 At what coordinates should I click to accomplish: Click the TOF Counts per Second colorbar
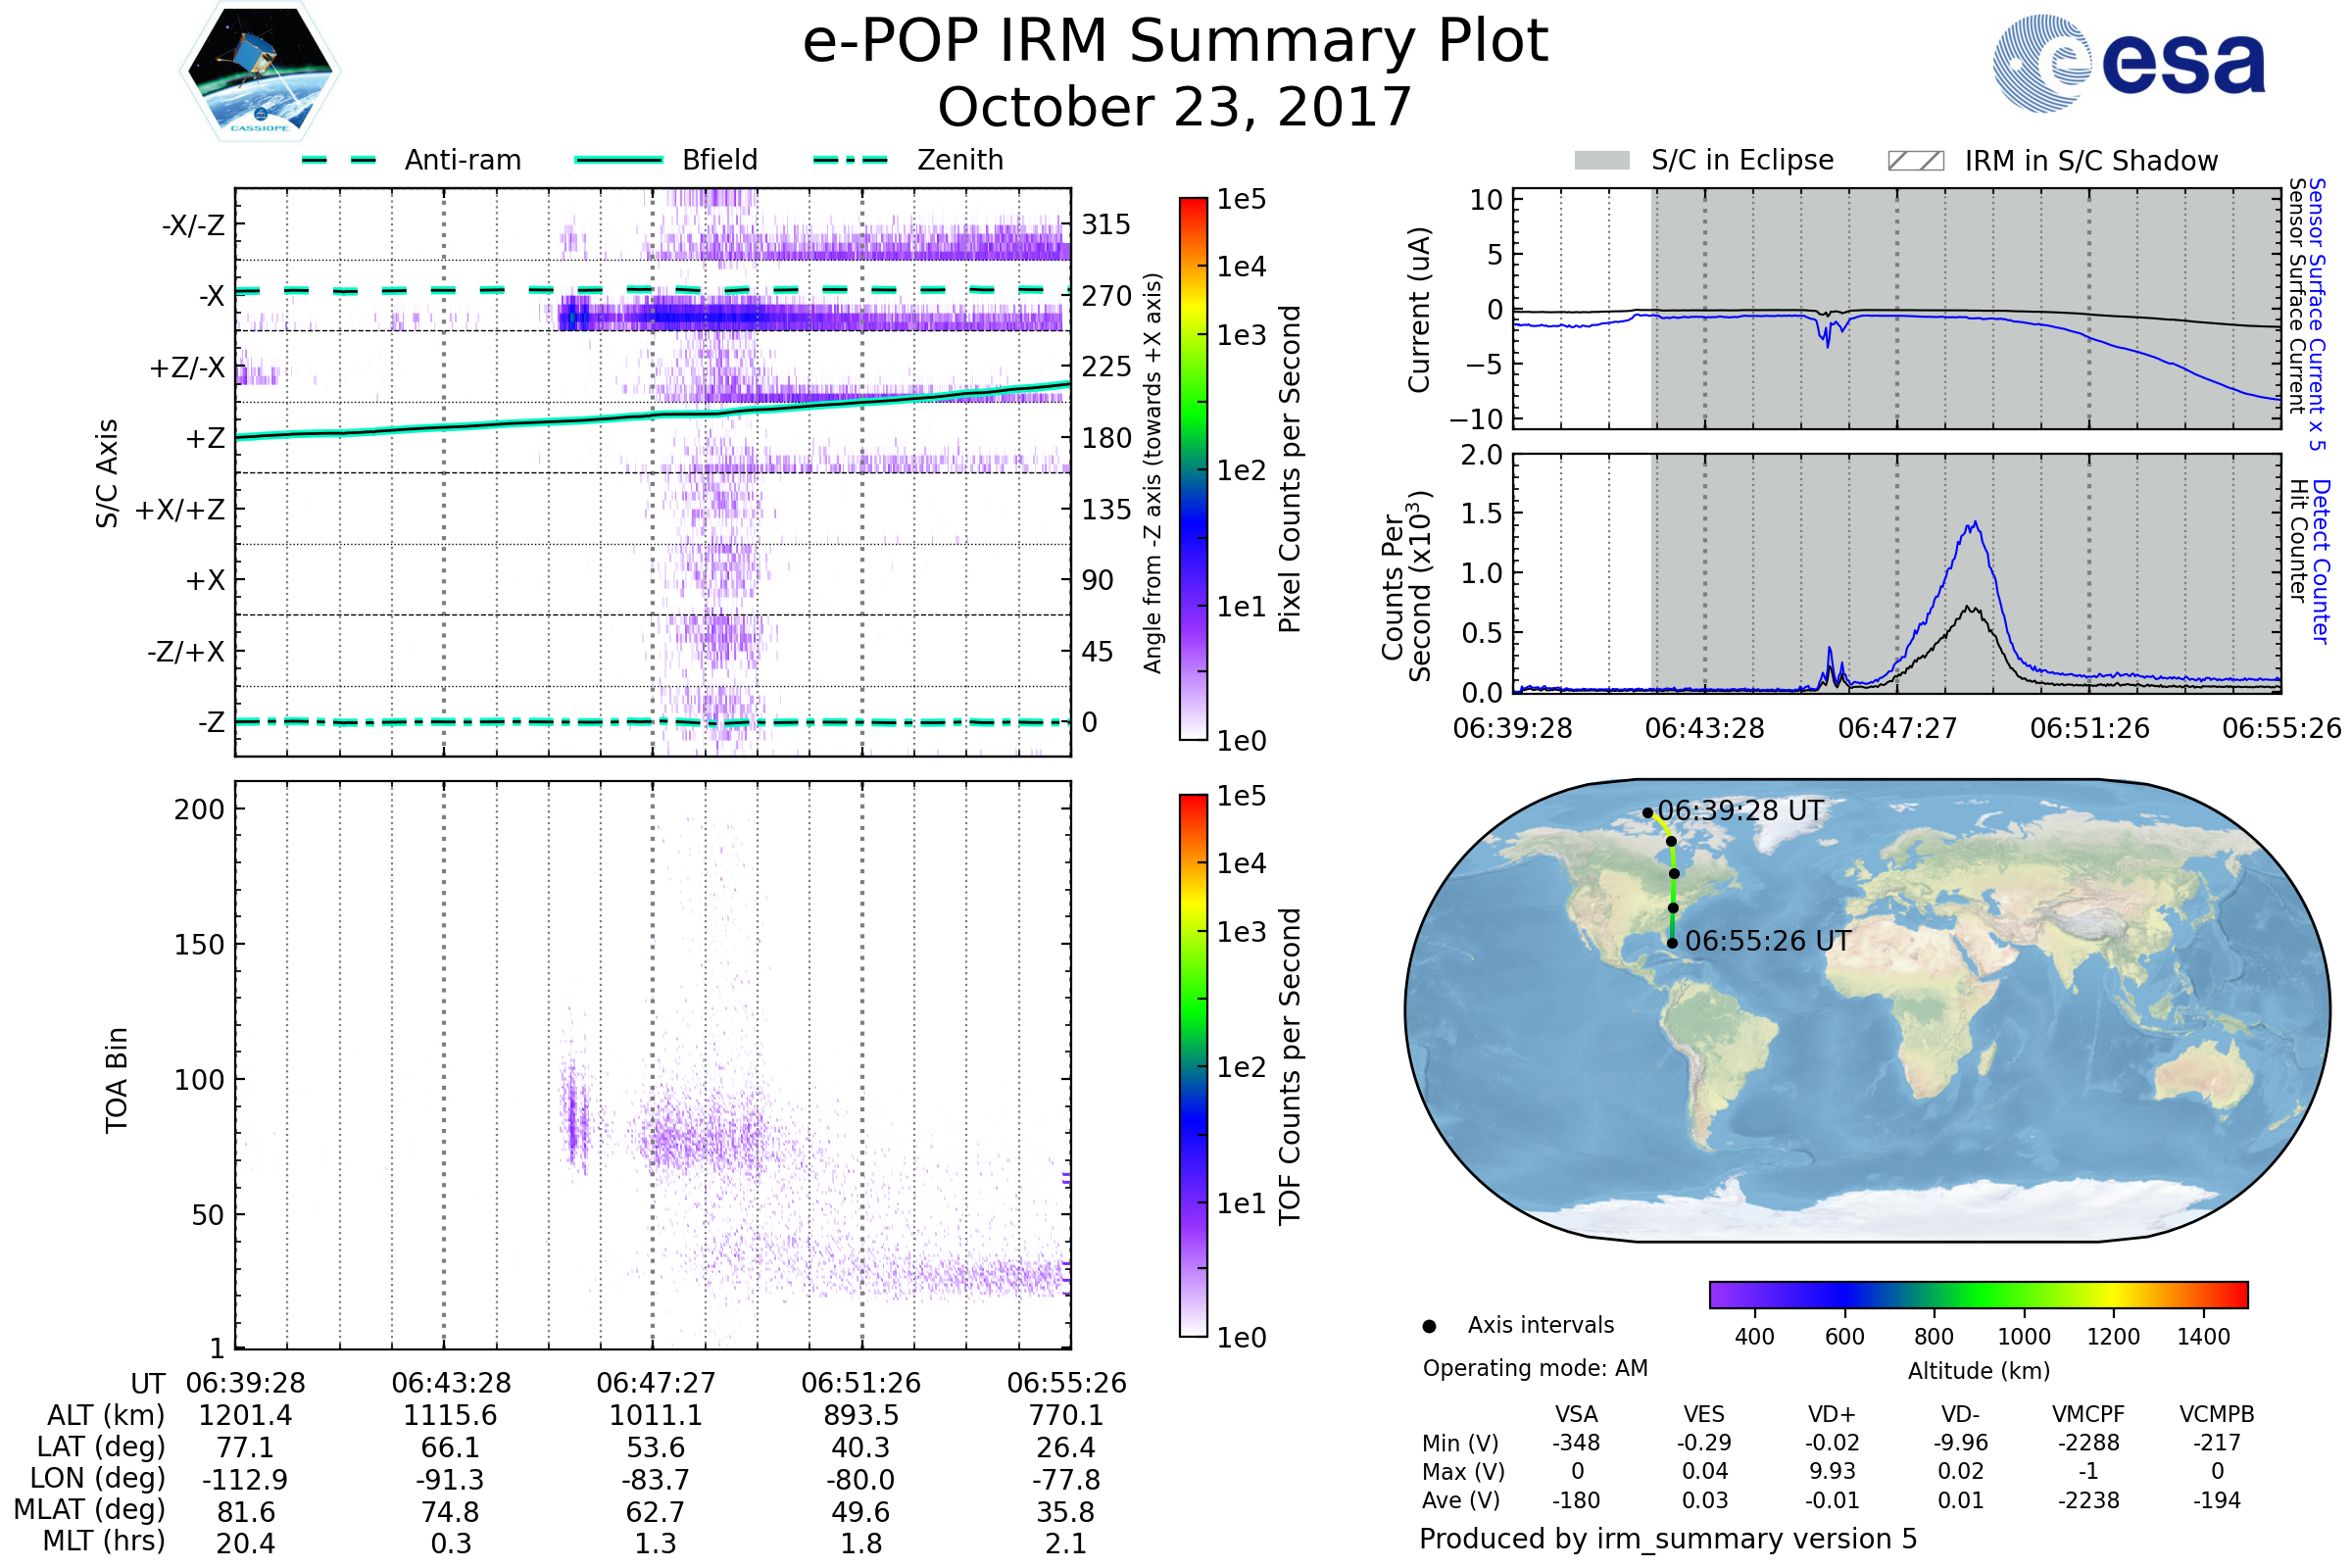tap(1193, 1065)
